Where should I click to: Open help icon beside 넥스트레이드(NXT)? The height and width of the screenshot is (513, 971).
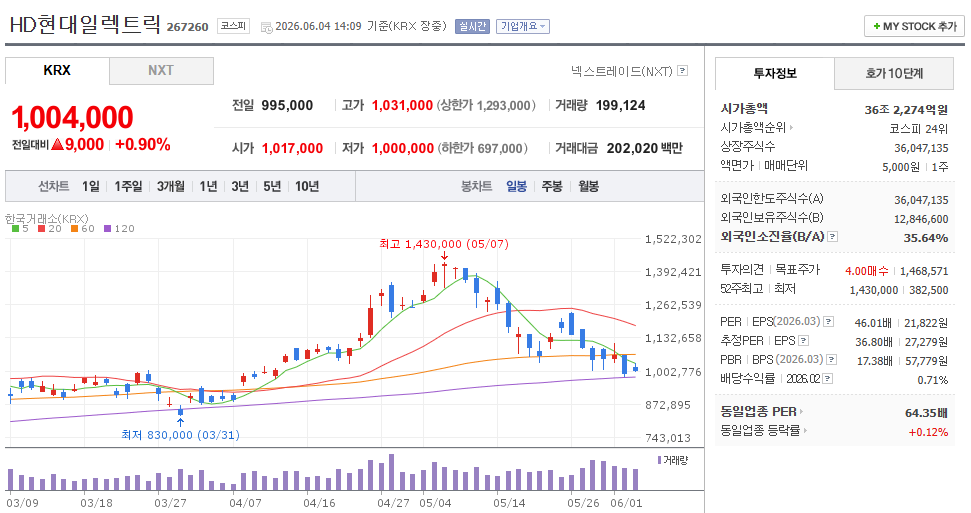click(682, 71)
